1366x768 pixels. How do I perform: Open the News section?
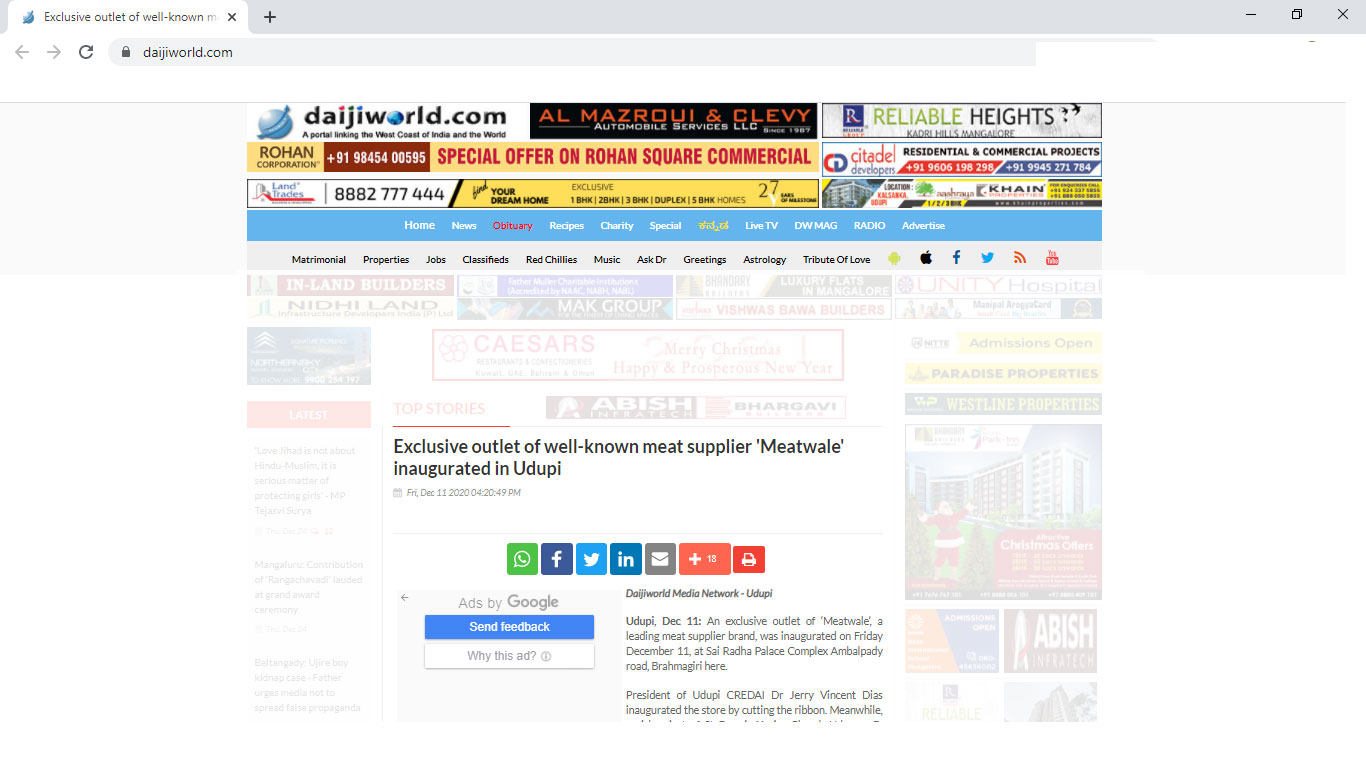[x=464, y=226]
